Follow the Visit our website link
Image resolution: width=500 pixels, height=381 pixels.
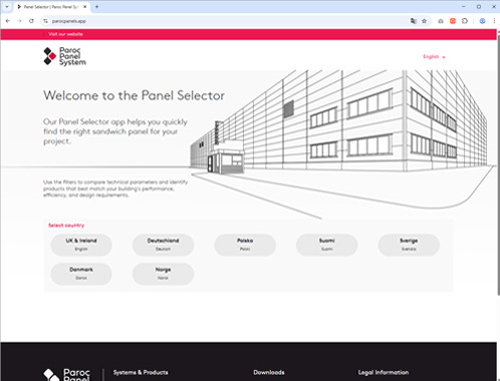(65, 34)
